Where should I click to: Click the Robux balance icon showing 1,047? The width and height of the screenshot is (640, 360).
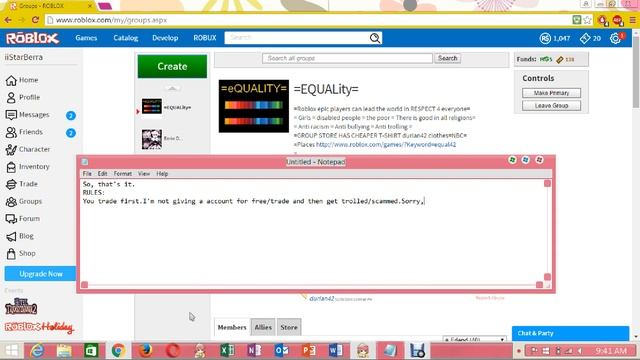pos(545,38)
